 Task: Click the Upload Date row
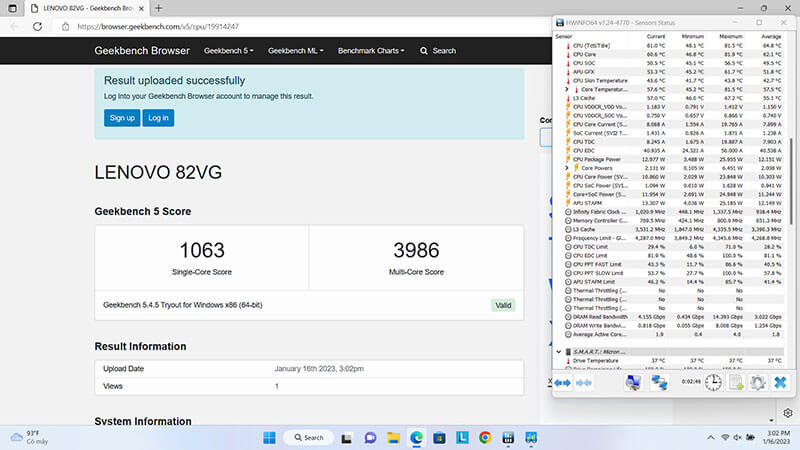tap(309, 369)
